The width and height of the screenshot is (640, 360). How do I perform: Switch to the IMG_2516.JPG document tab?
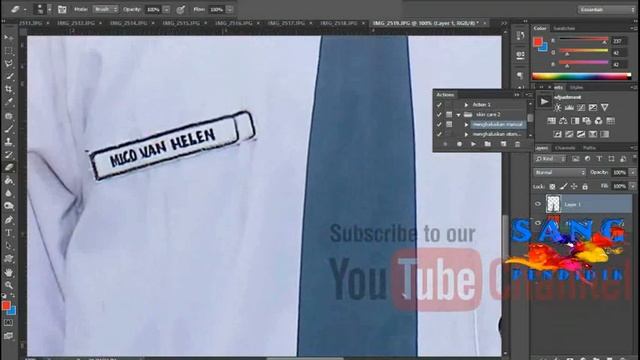click(234, 23)
